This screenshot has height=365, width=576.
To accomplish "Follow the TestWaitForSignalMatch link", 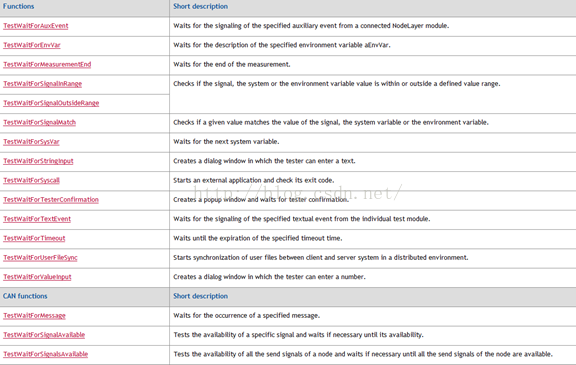I will coord(39,122).
